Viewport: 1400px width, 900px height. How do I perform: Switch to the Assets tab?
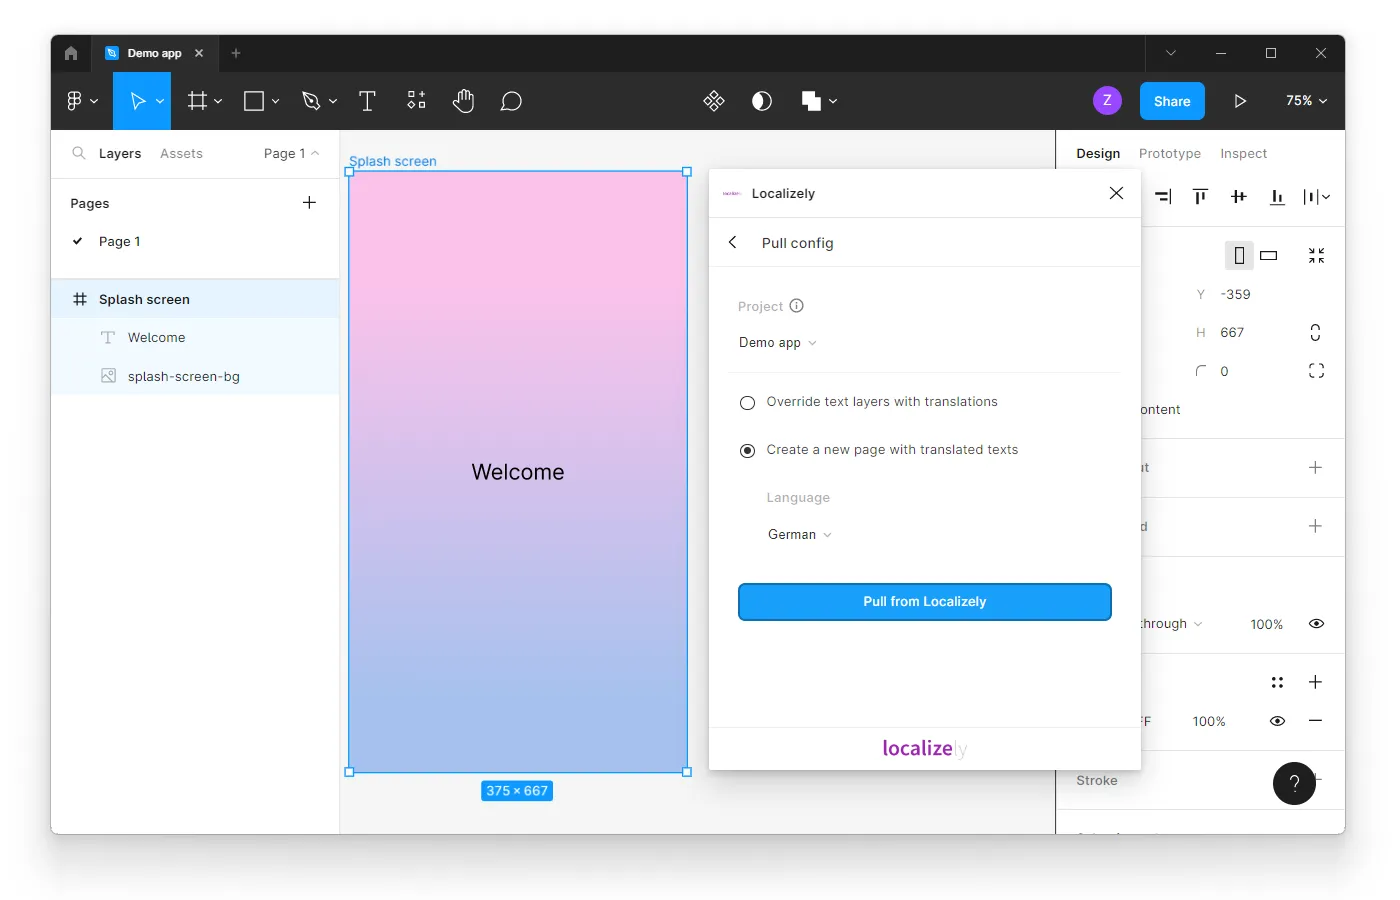coord(181,153)
